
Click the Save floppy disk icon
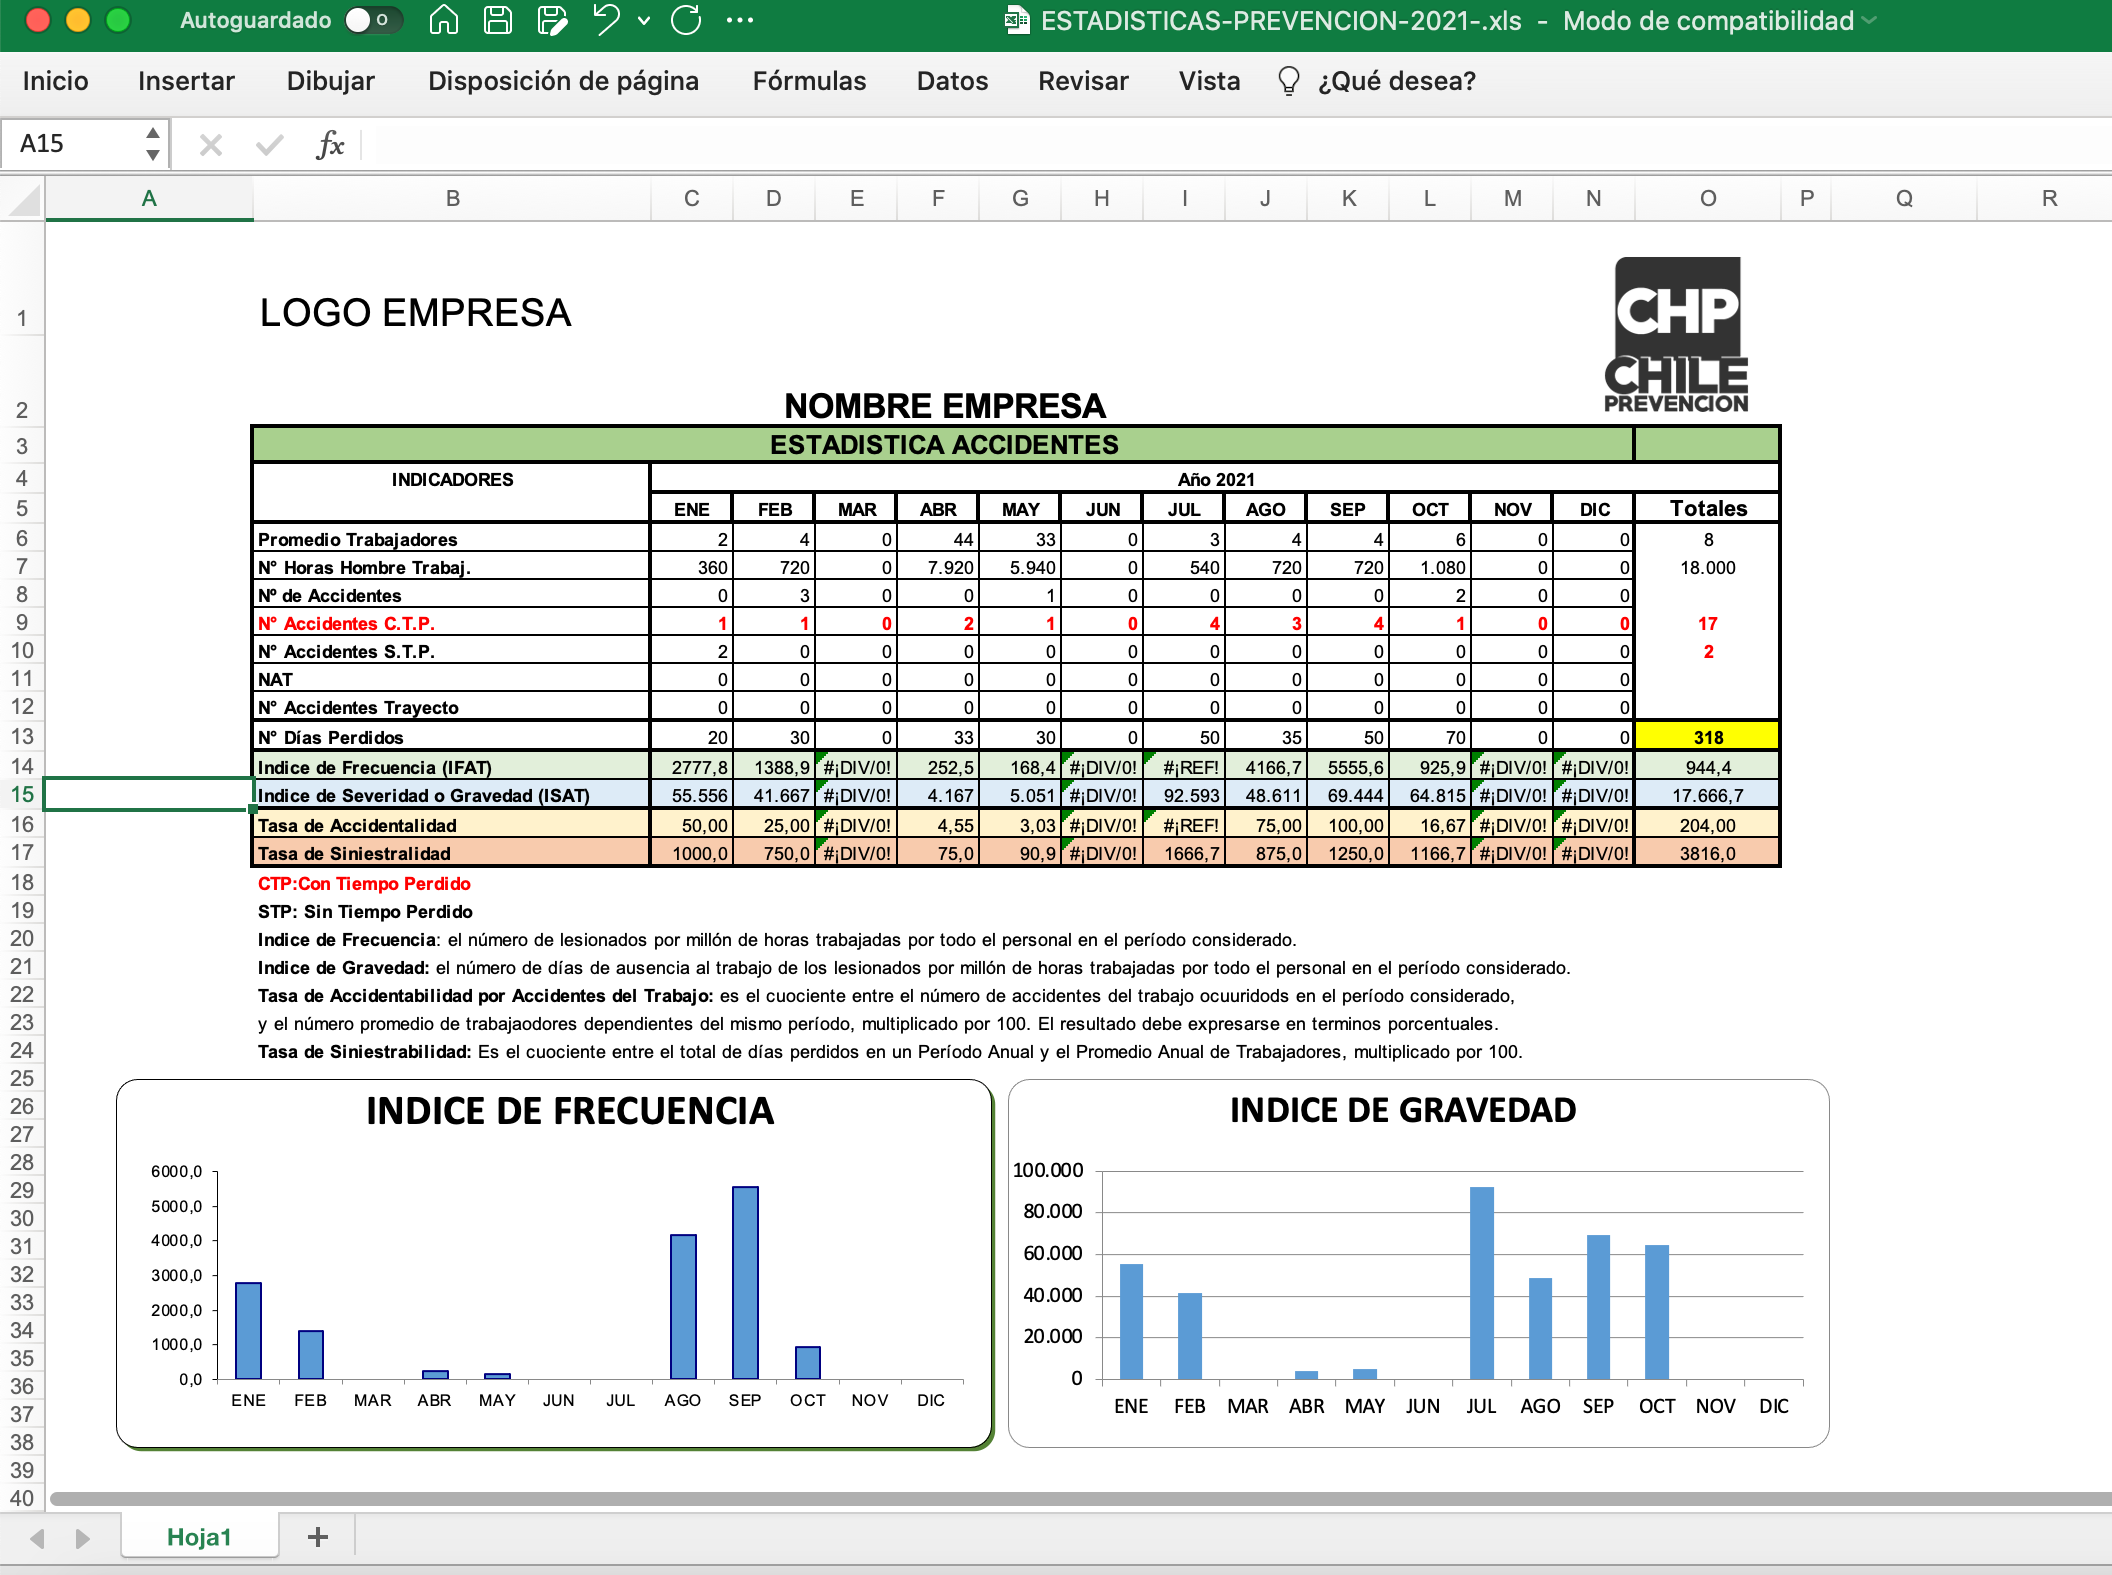(497, 20)
